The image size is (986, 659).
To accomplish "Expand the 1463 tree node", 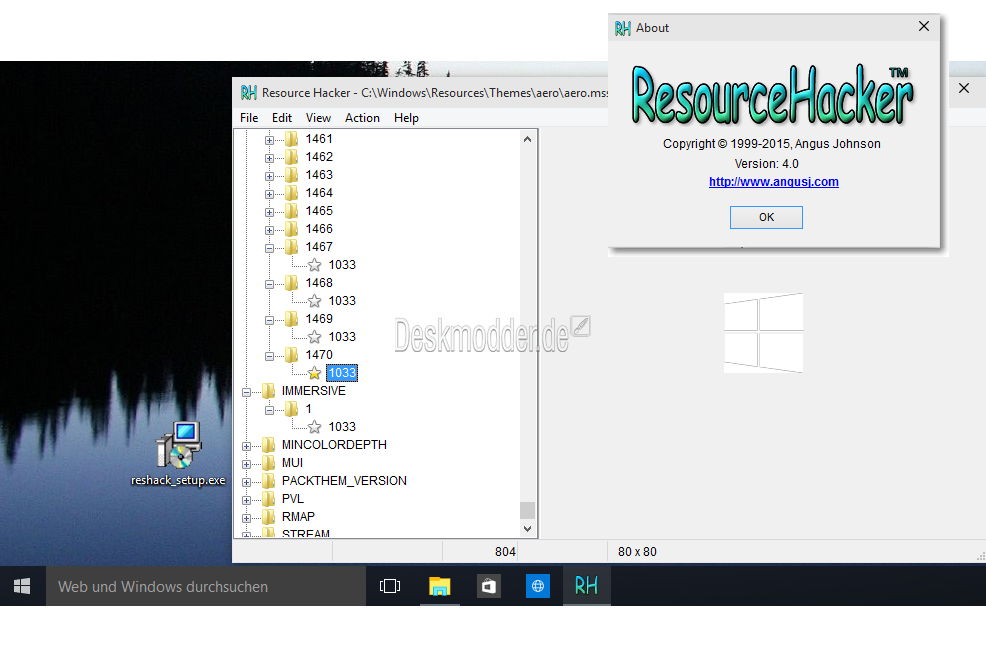I will pos(269,176).
